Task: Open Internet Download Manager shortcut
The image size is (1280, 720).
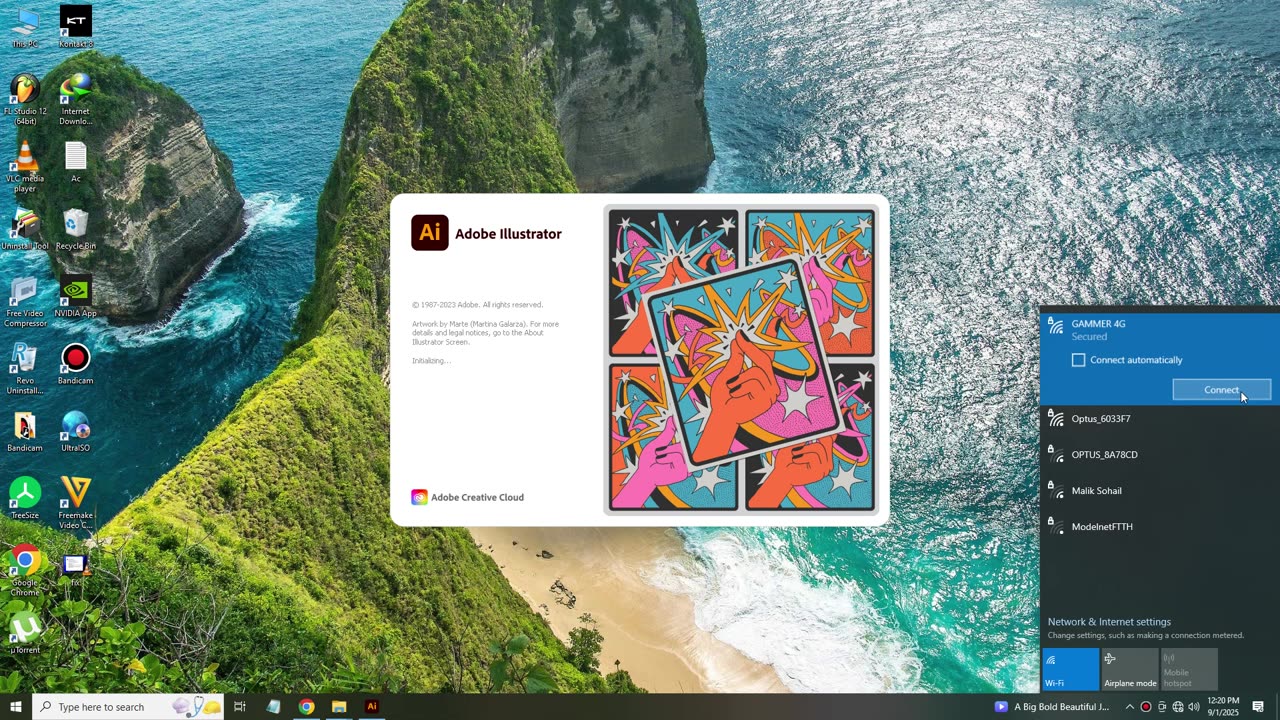Action: pos(76,99)
